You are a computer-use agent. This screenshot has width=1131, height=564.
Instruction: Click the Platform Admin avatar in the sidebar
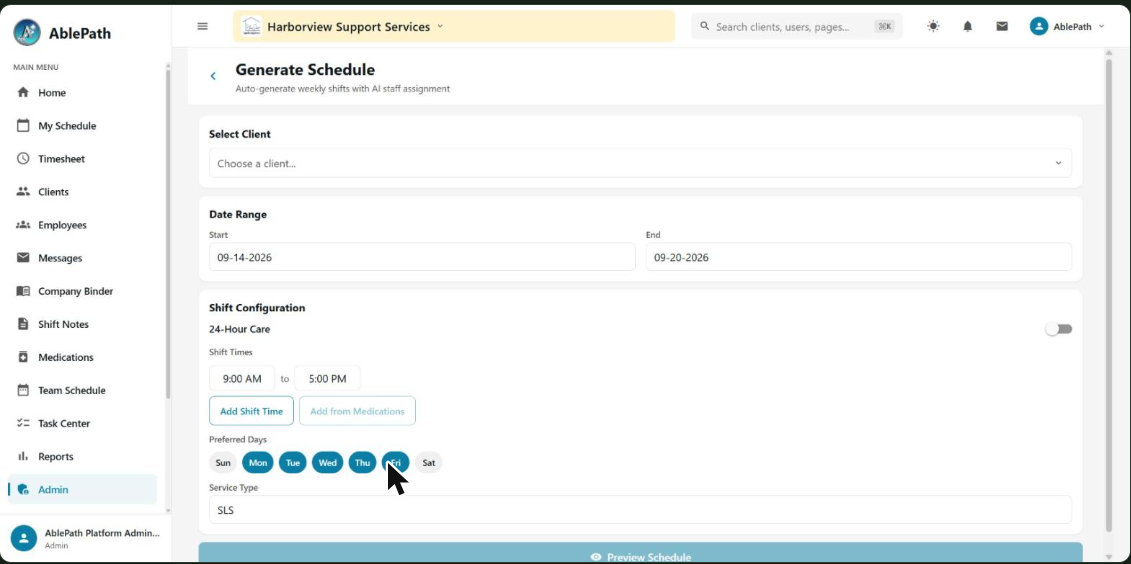tap(24, 538)
